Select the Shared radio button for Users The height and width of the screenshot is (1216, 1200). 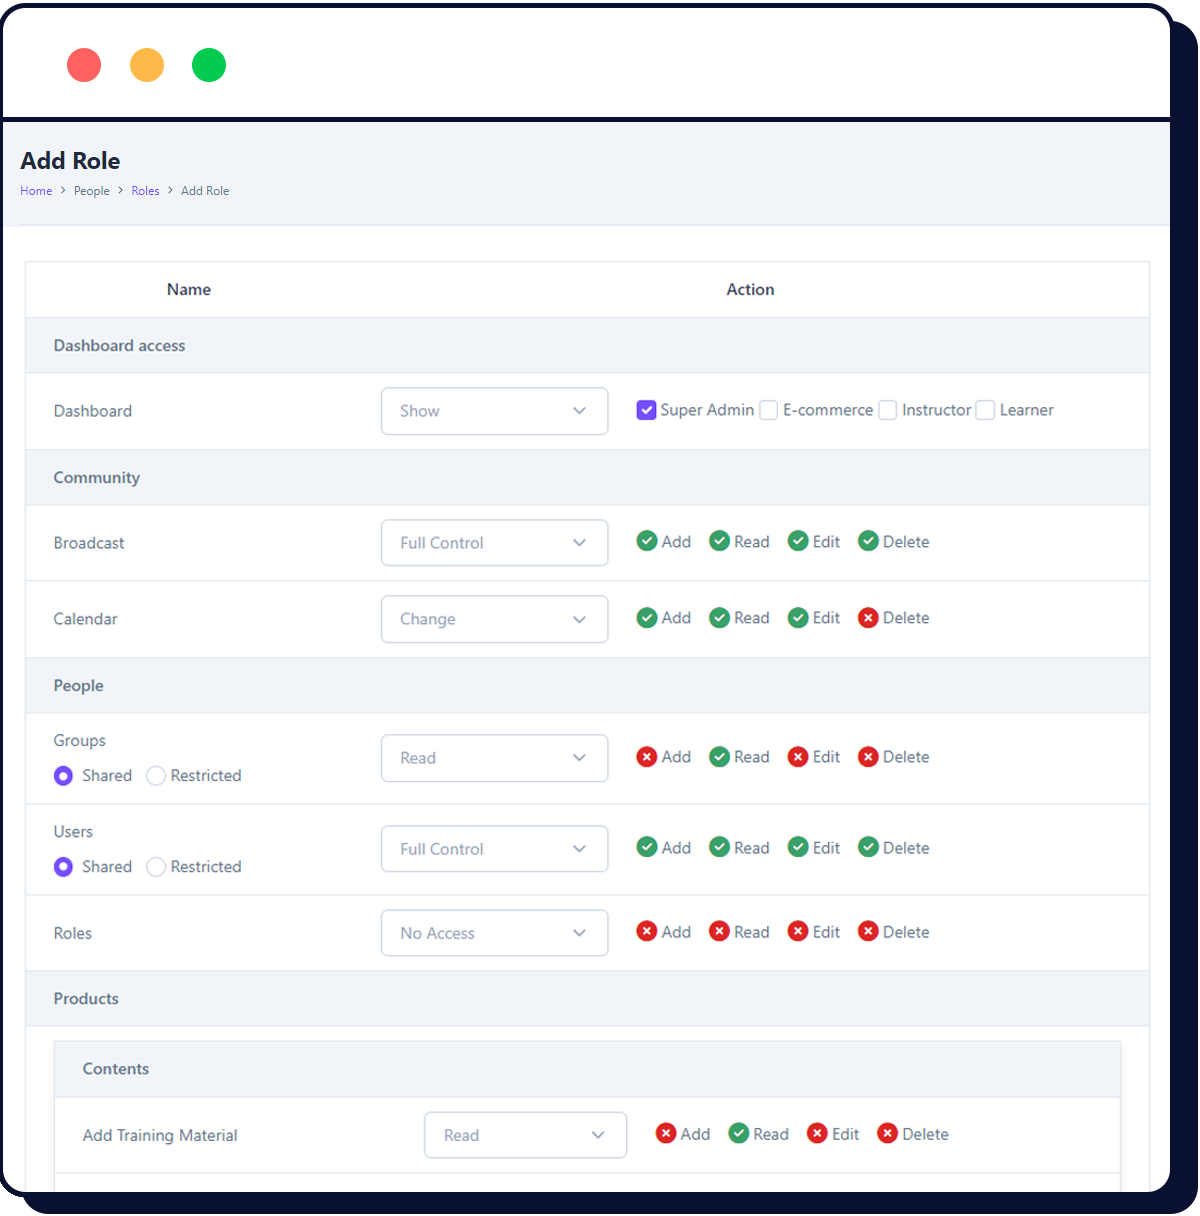(x=63, y=866)
